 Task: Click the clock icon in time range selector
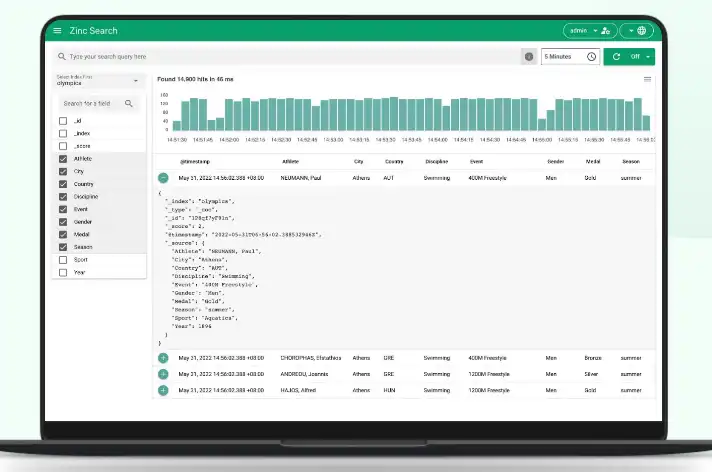(591, 57)
